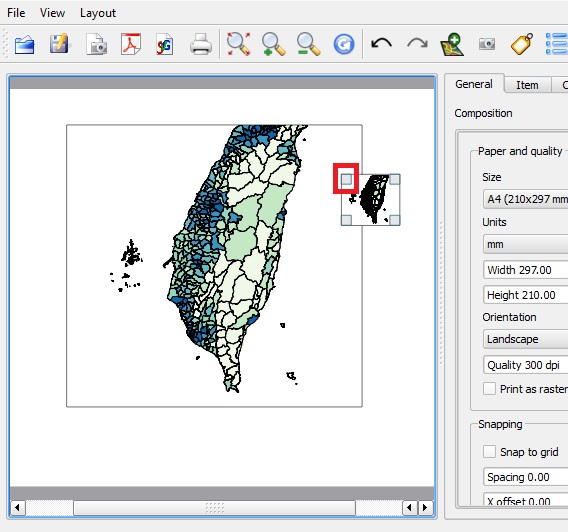Click the Load from template folder icon
The image size is (568, 532).
(x=24, y=45)
